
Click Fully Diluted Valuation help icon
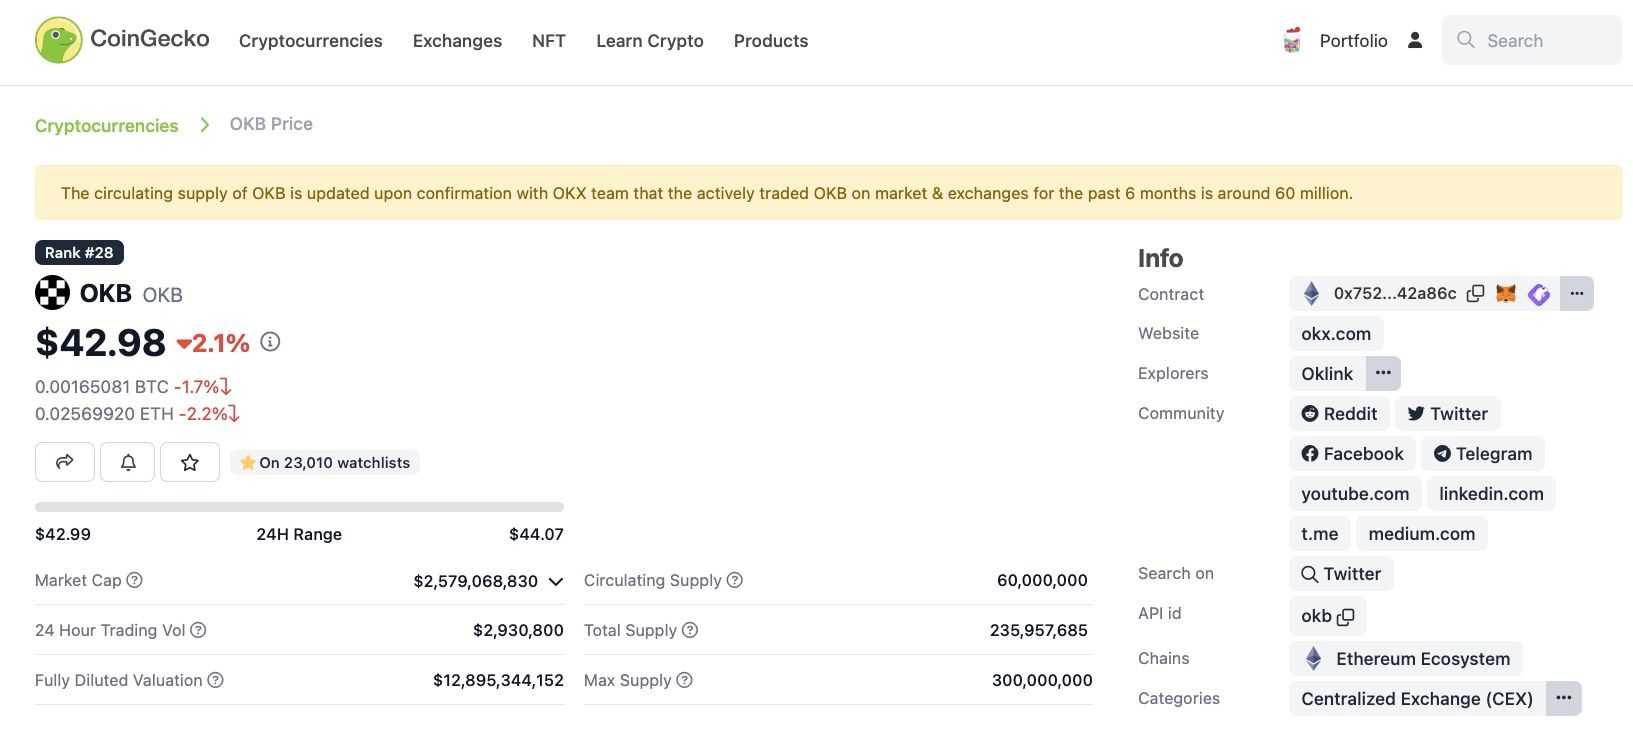[x=215, y=680]
